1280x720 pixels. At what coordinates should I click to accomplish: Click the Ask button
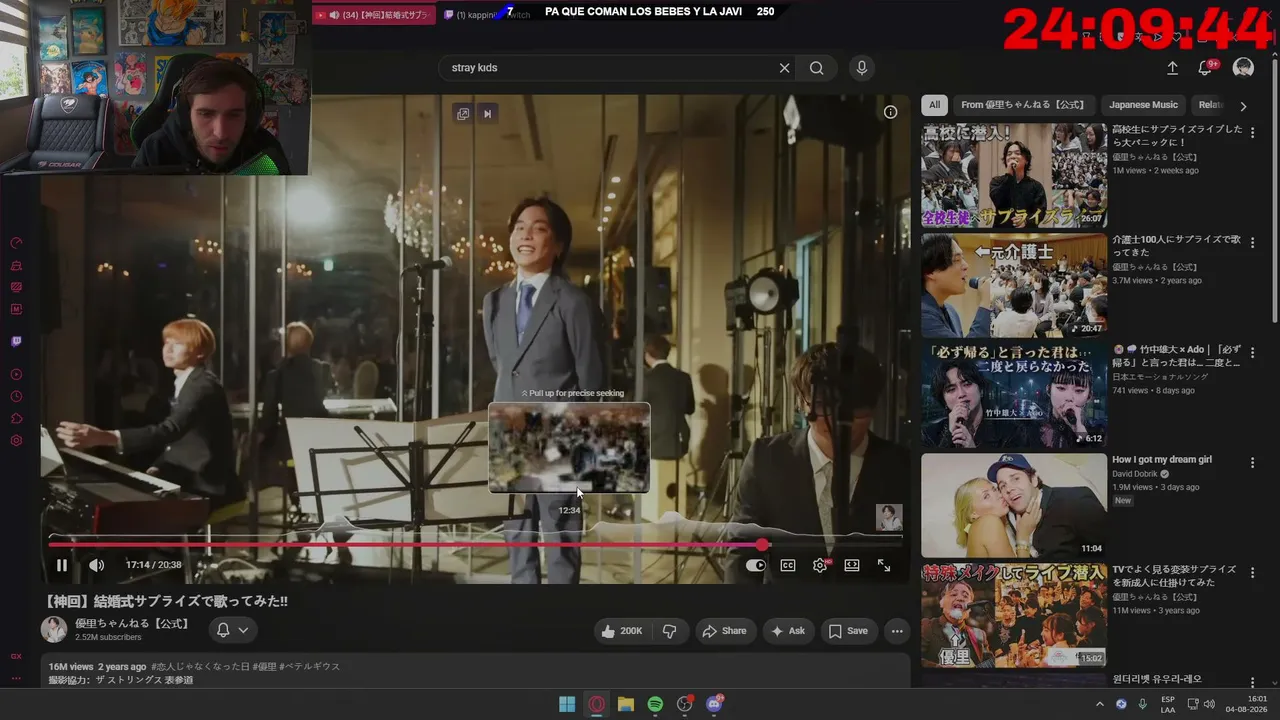pyautogui.click(x=787, y=631)
